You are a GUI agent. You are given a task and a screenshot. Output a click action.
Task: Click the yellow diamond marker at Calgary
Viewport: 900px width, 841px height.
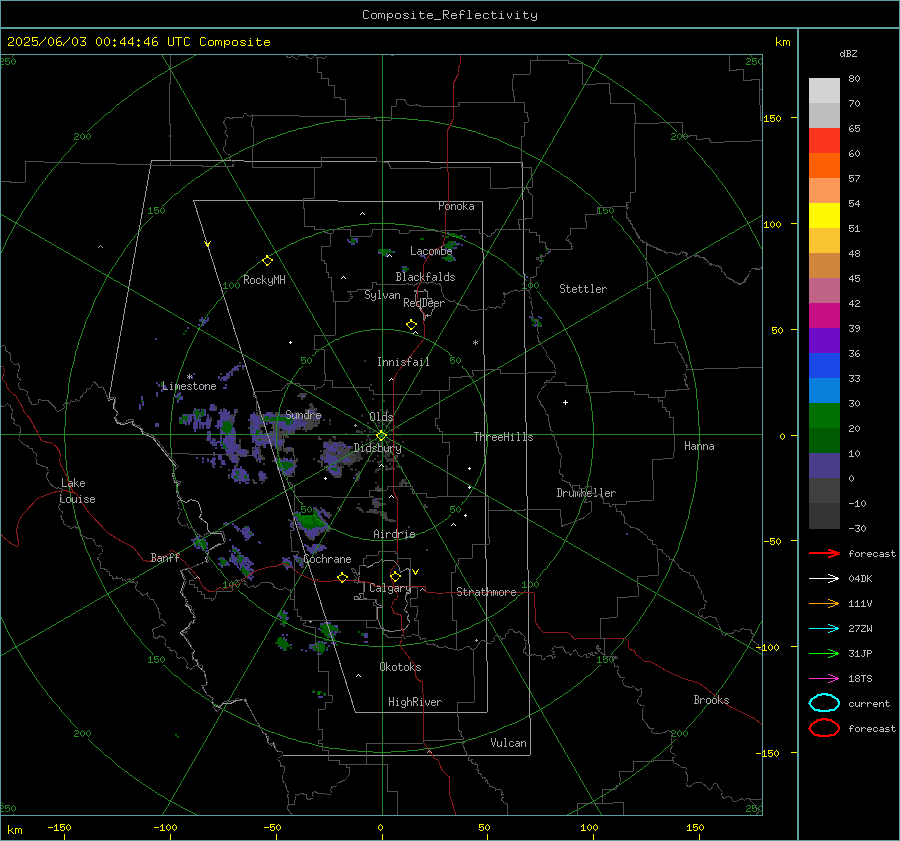point(395,576)
